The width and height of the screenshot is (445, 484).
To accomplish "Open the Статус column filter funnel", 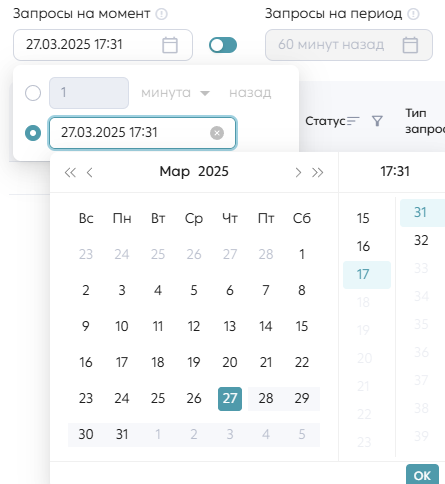I will click(377, 121).
